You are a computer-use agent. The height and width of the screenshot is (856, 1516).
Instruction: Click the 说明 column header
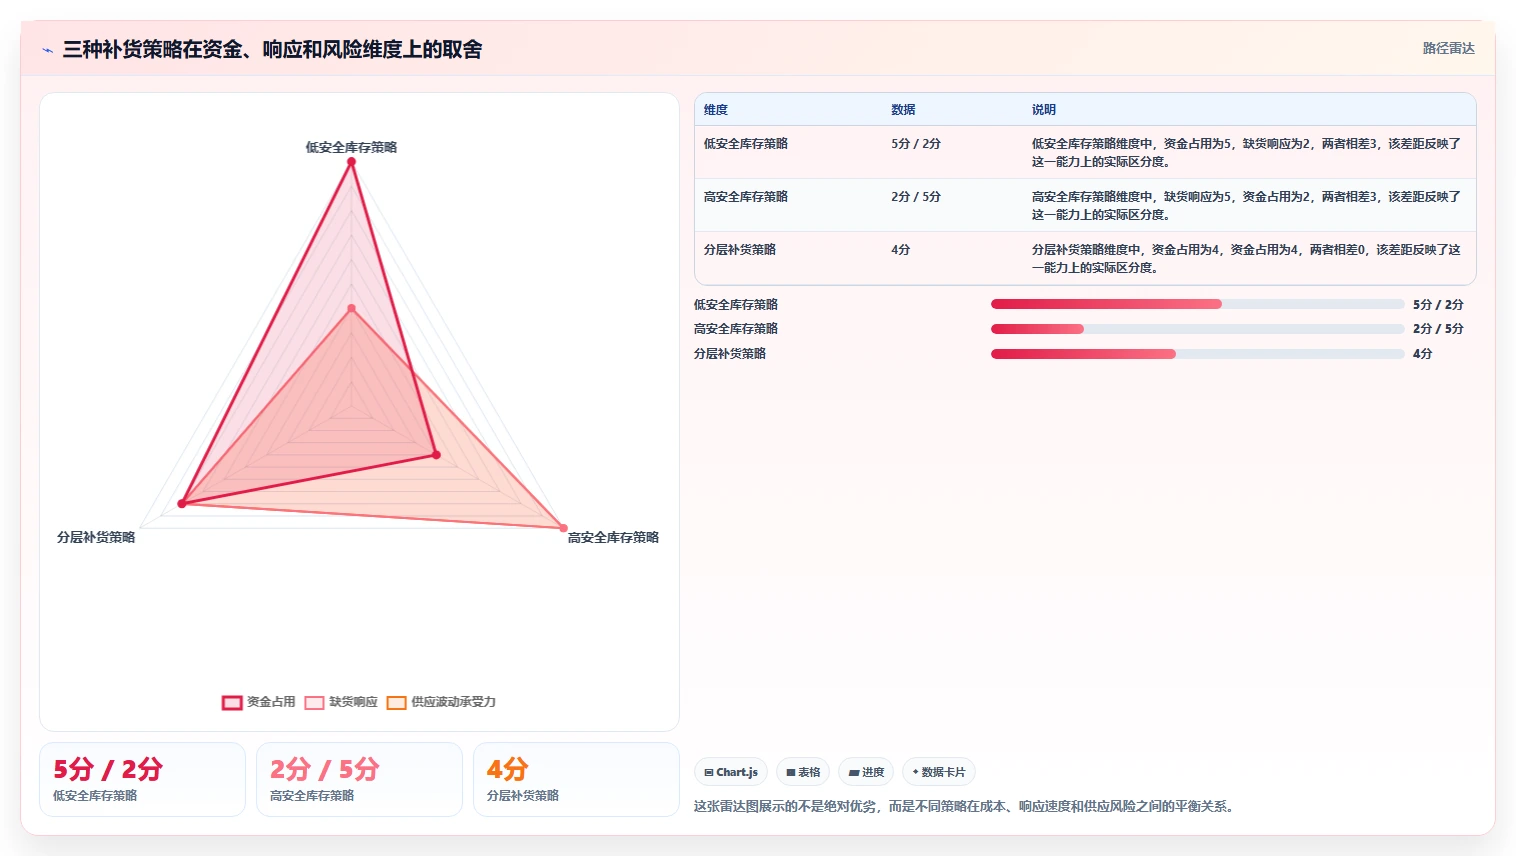[1044, 110]
